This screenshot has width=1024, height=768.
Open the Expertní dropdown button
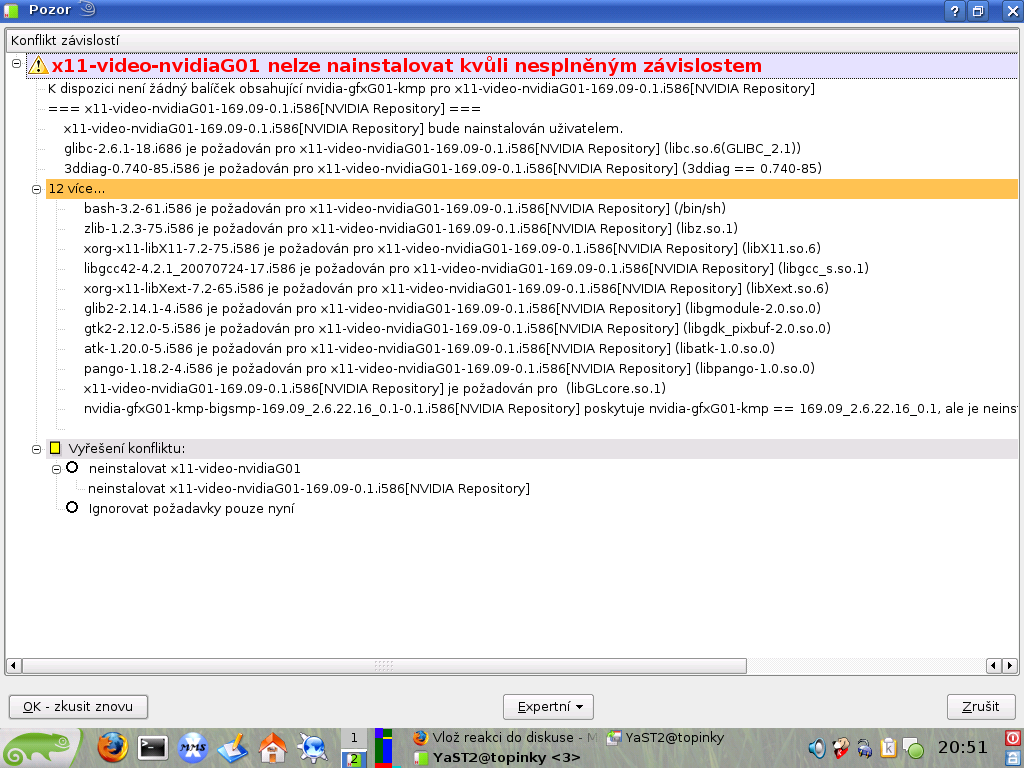coord(548,707)
